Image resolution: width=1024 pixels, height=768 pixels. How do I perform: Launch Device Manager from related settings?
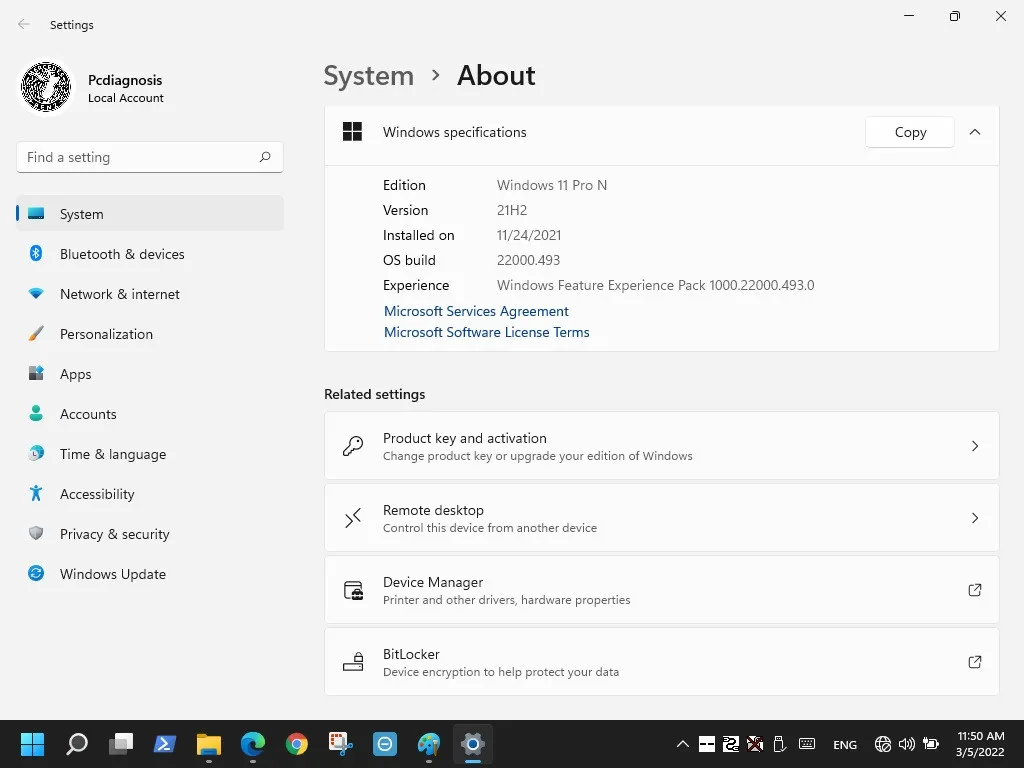point(661,590)
